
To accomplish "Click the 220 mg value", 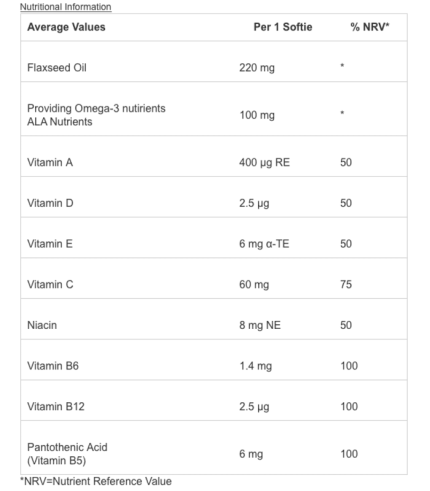I will tap(257, 68).
